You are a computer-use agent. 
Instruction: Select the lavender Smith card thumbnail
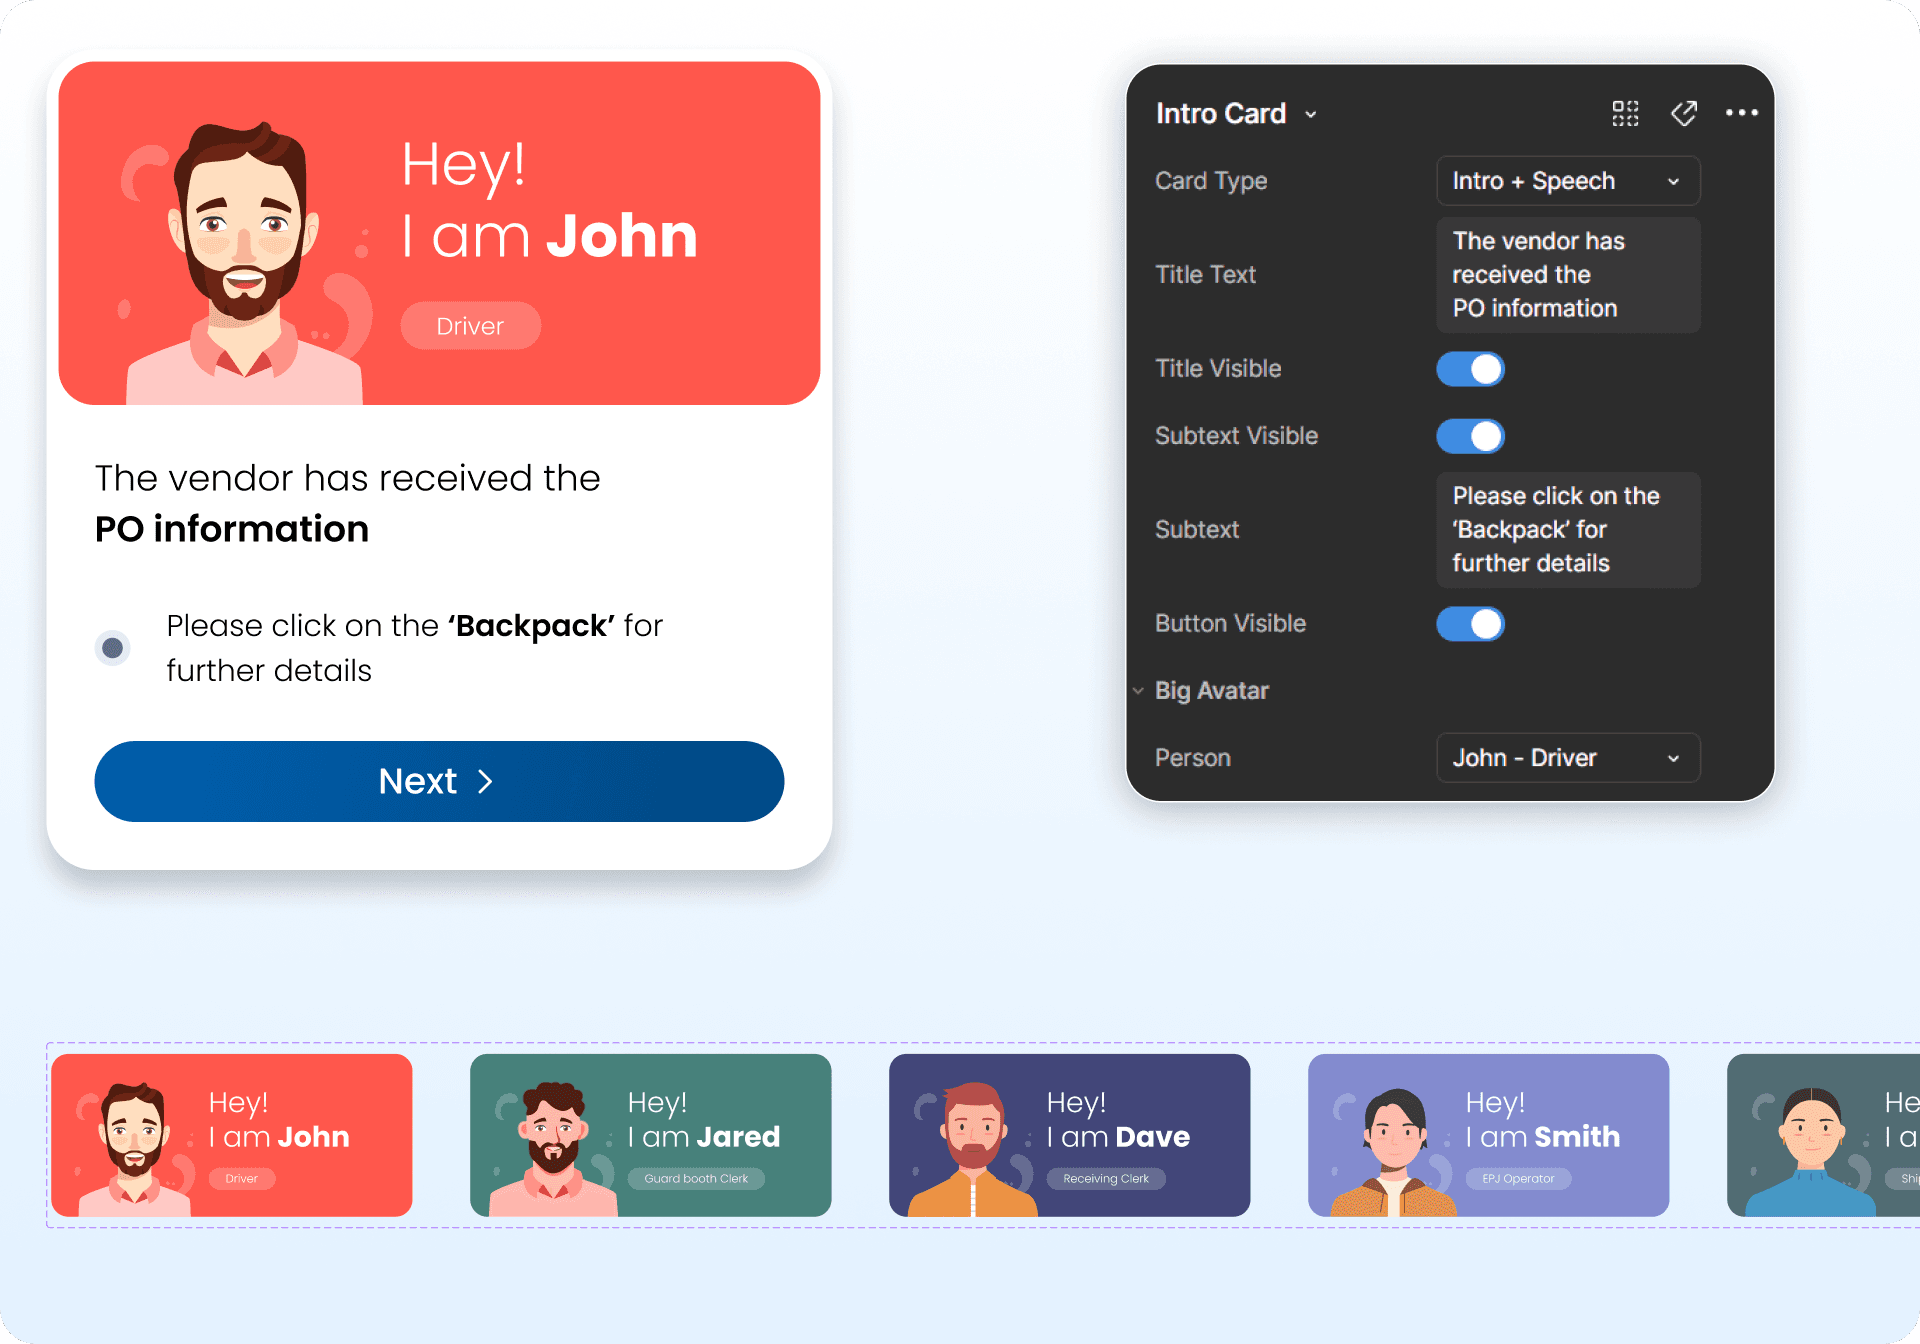[1489, 1135]
